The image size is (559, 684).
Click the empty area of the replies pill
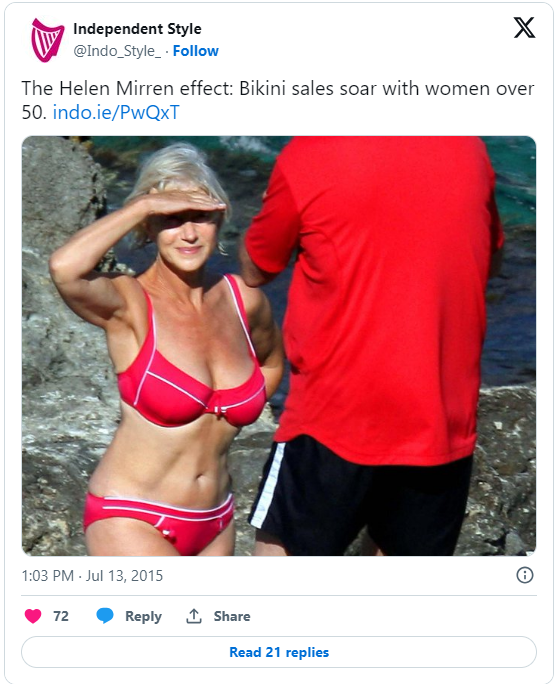(436, 652)
